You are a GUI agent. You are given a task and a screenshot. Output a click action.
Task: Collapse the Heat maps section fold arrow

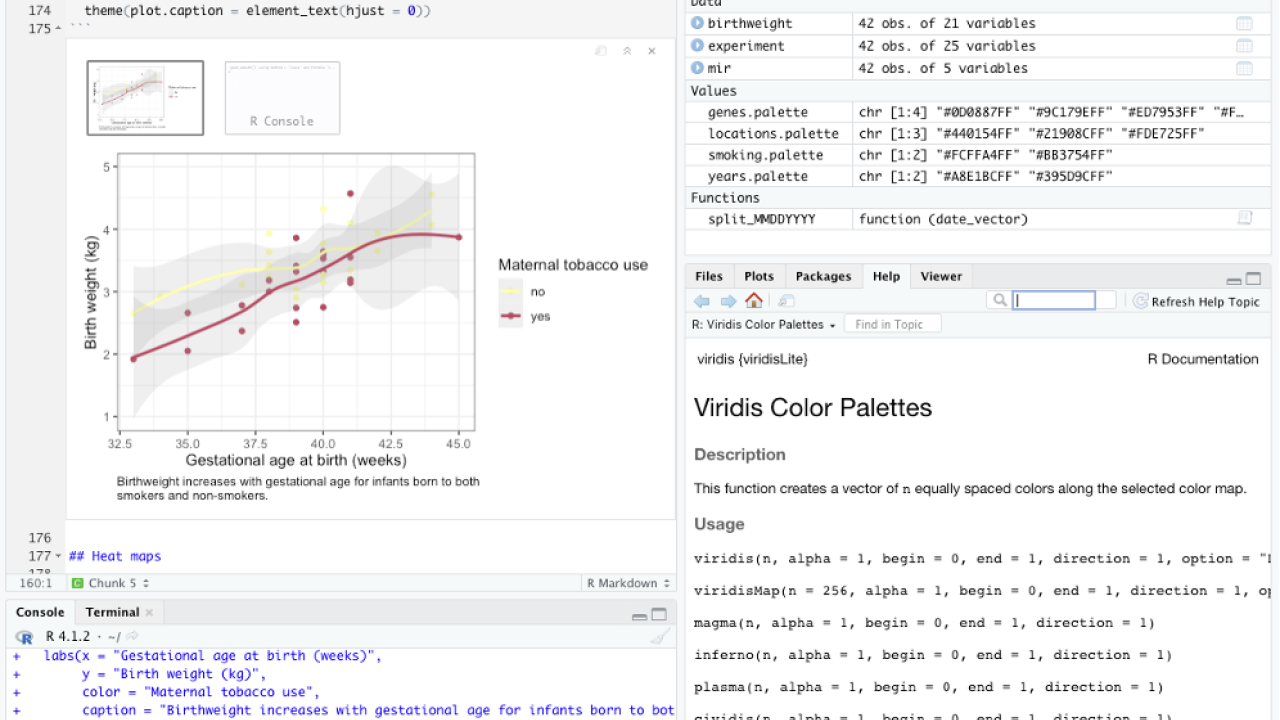point(59,556)
